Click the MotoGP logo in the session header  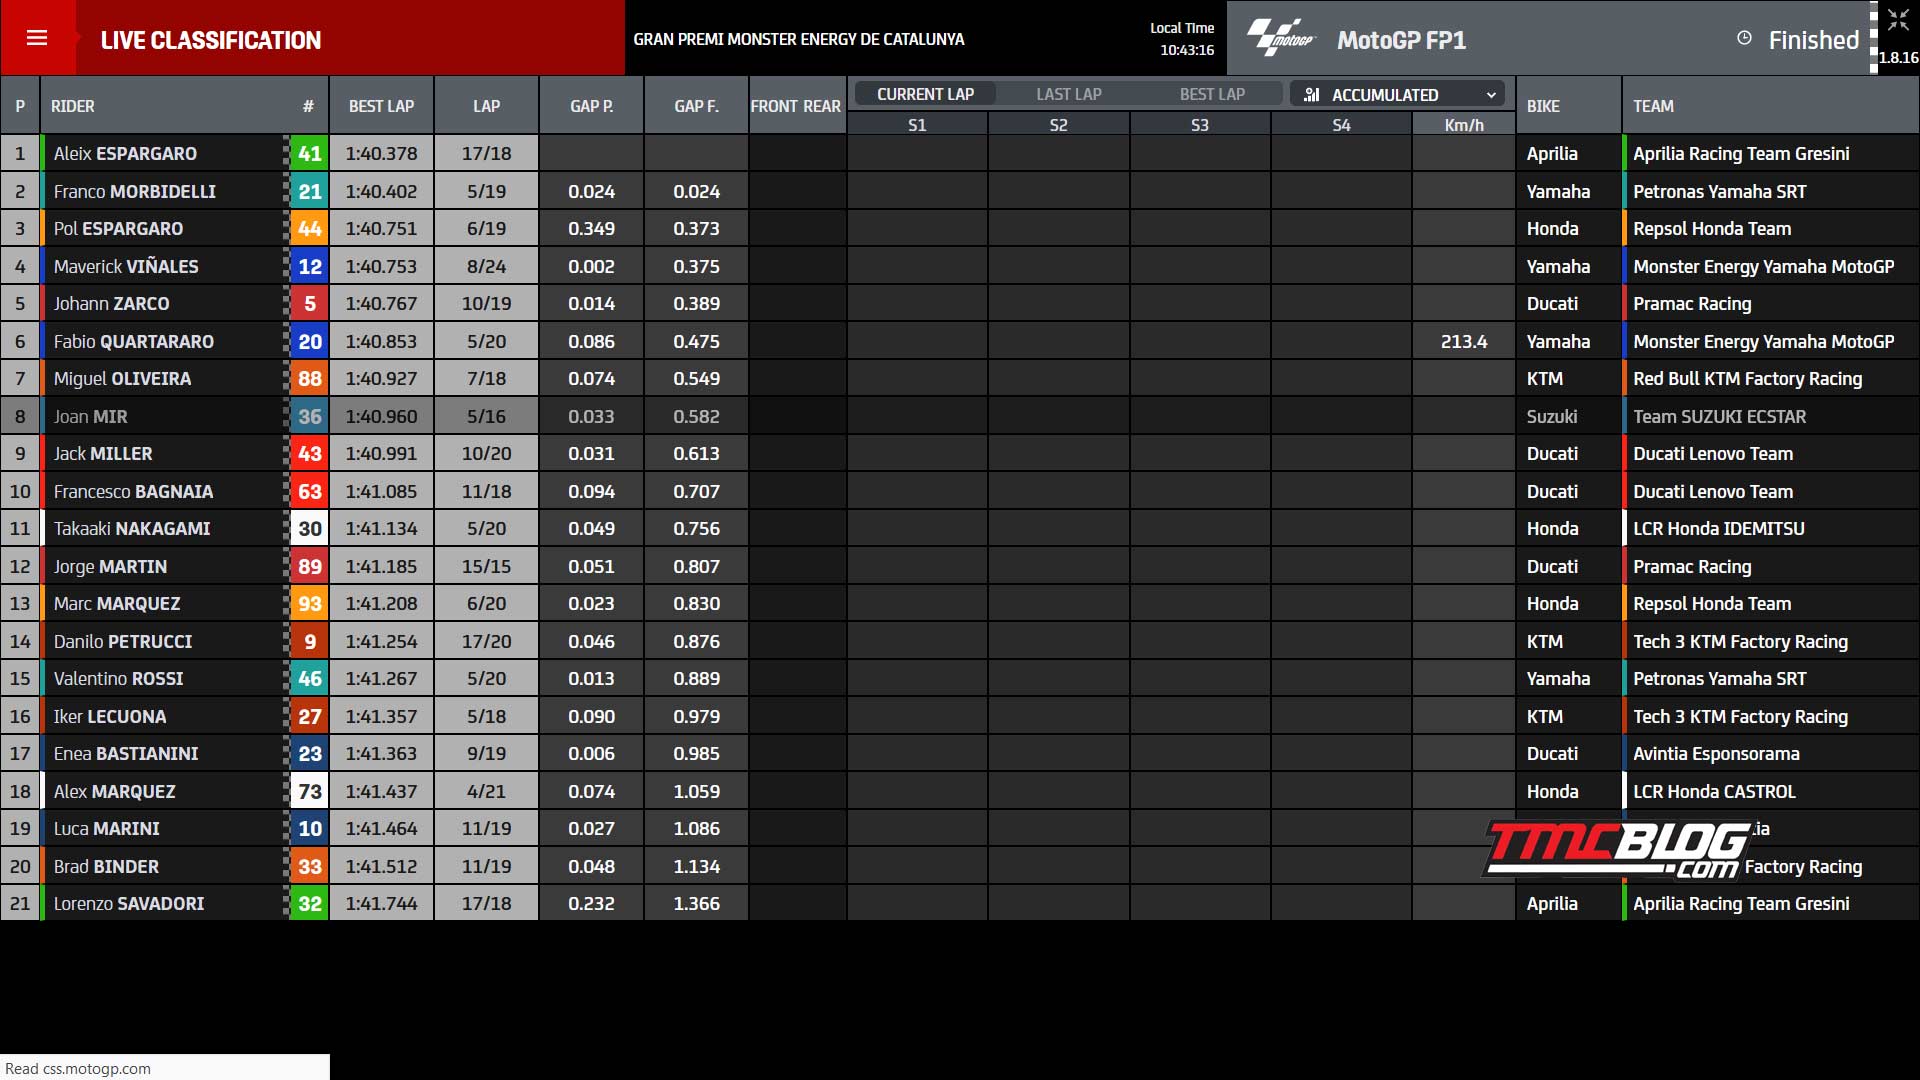[1281, 39]
